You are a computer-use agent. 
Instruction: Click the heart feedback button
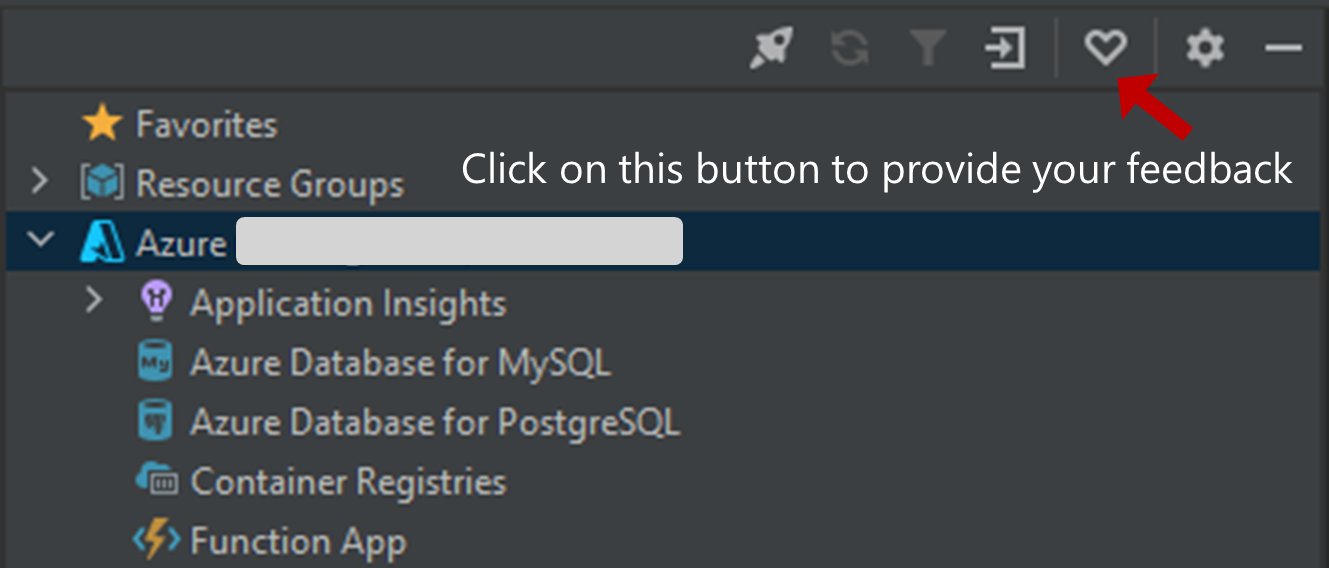click(x=1106, y=47)
